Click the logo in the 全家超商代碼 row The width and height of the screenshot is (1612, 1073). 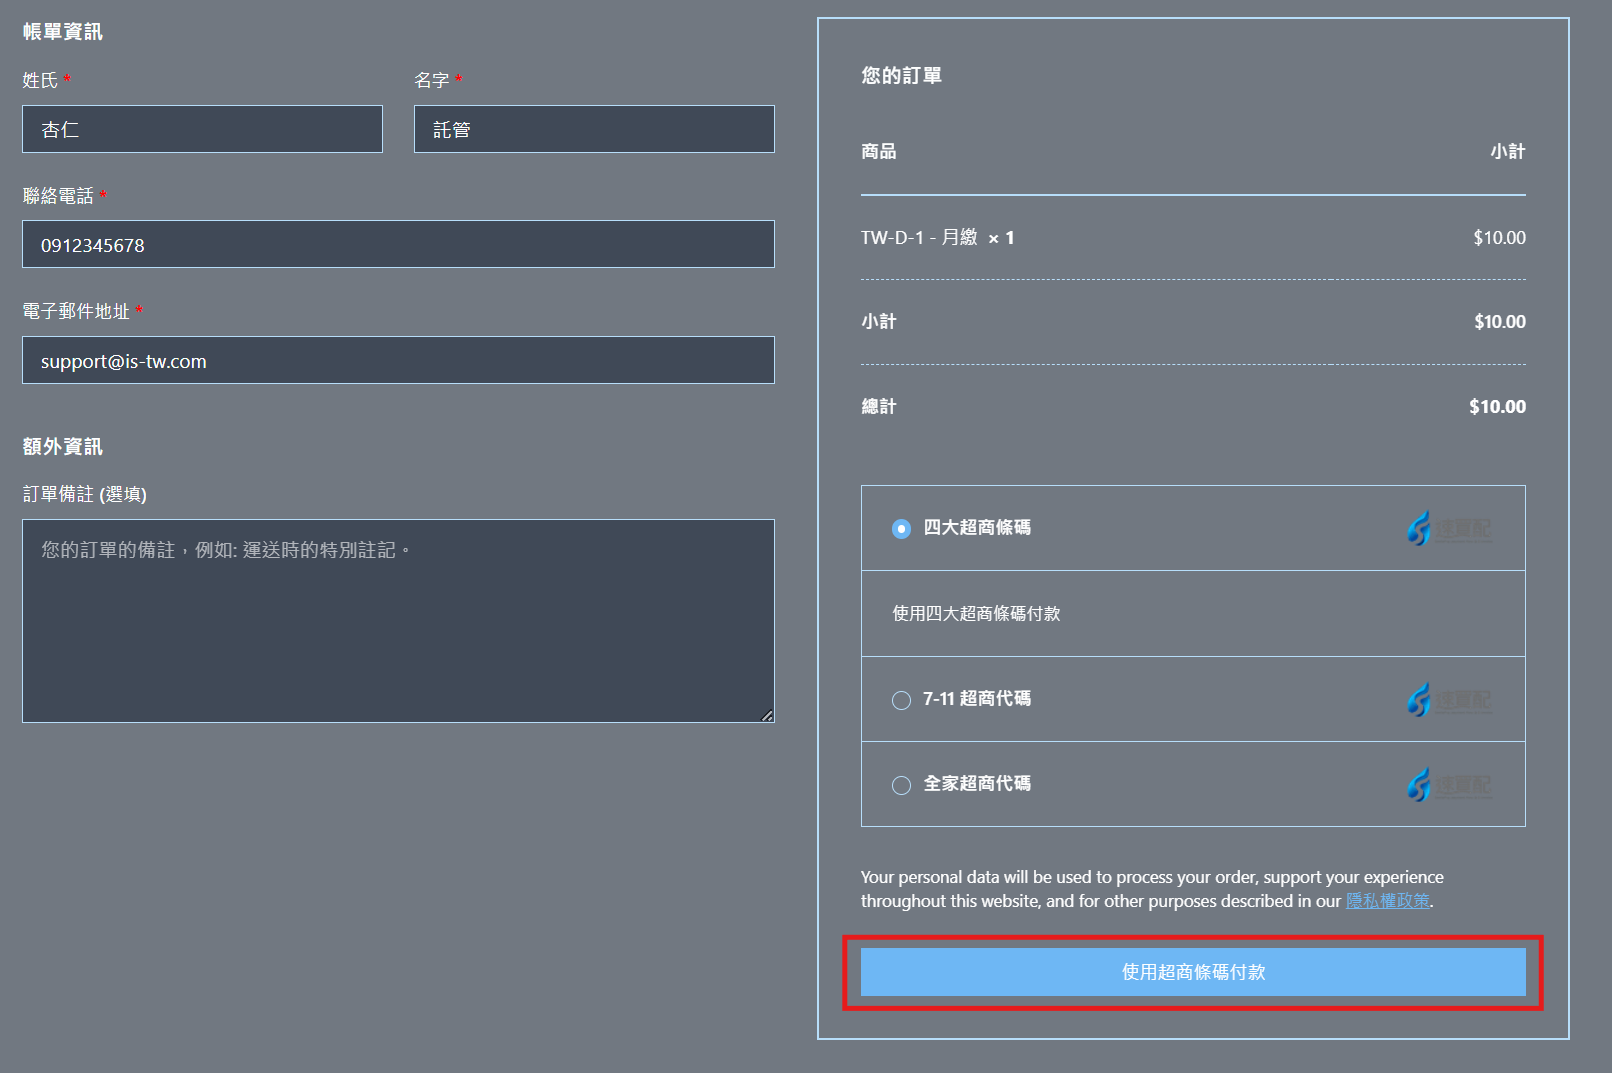click(1449, 785)
